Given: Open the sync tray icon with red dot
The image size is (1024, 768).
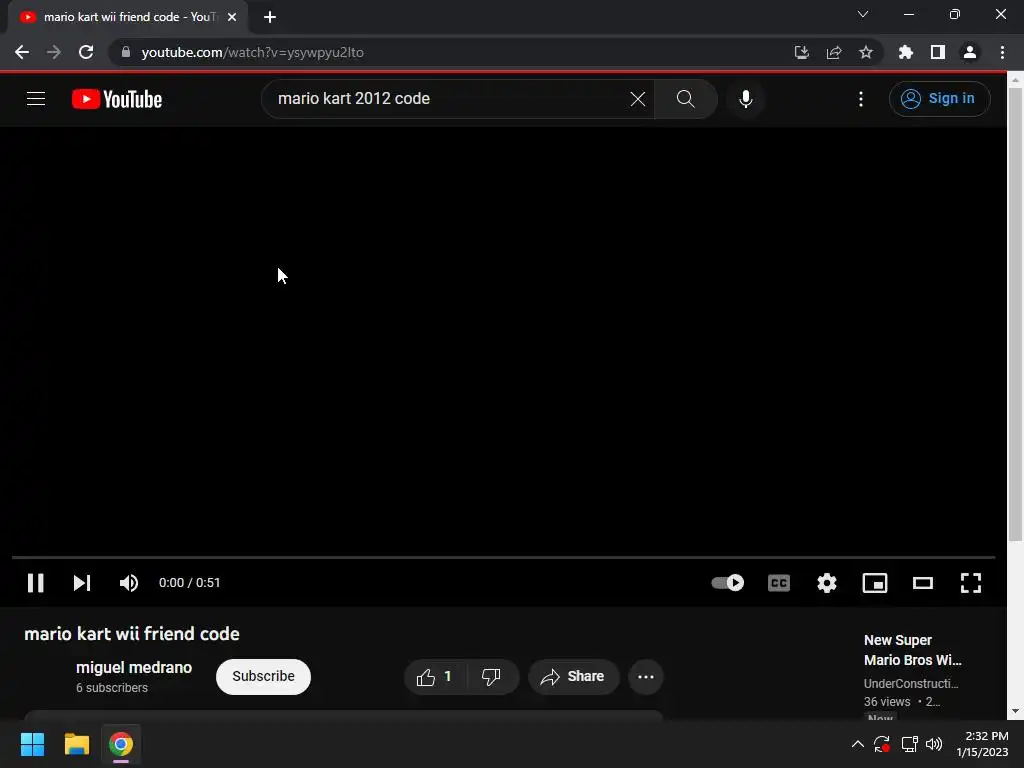Looking at the screenshot, I should click(x=882, y=744).
